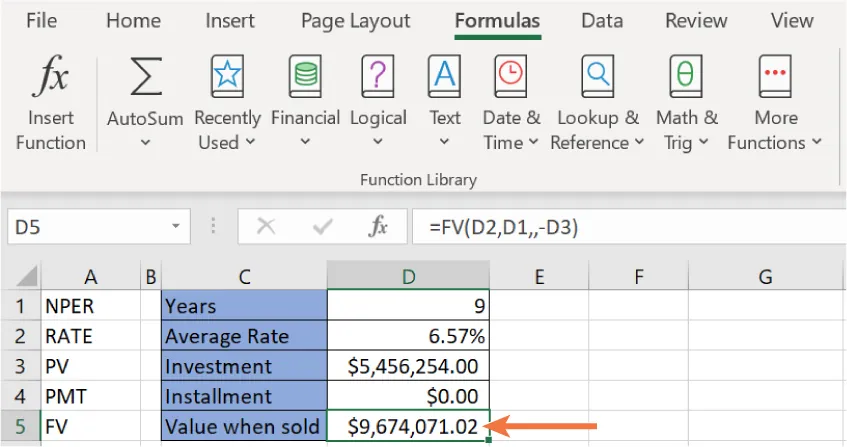847x447 pixels.
Task: Switch to the Page Layout tab
Action: point(355,20)
